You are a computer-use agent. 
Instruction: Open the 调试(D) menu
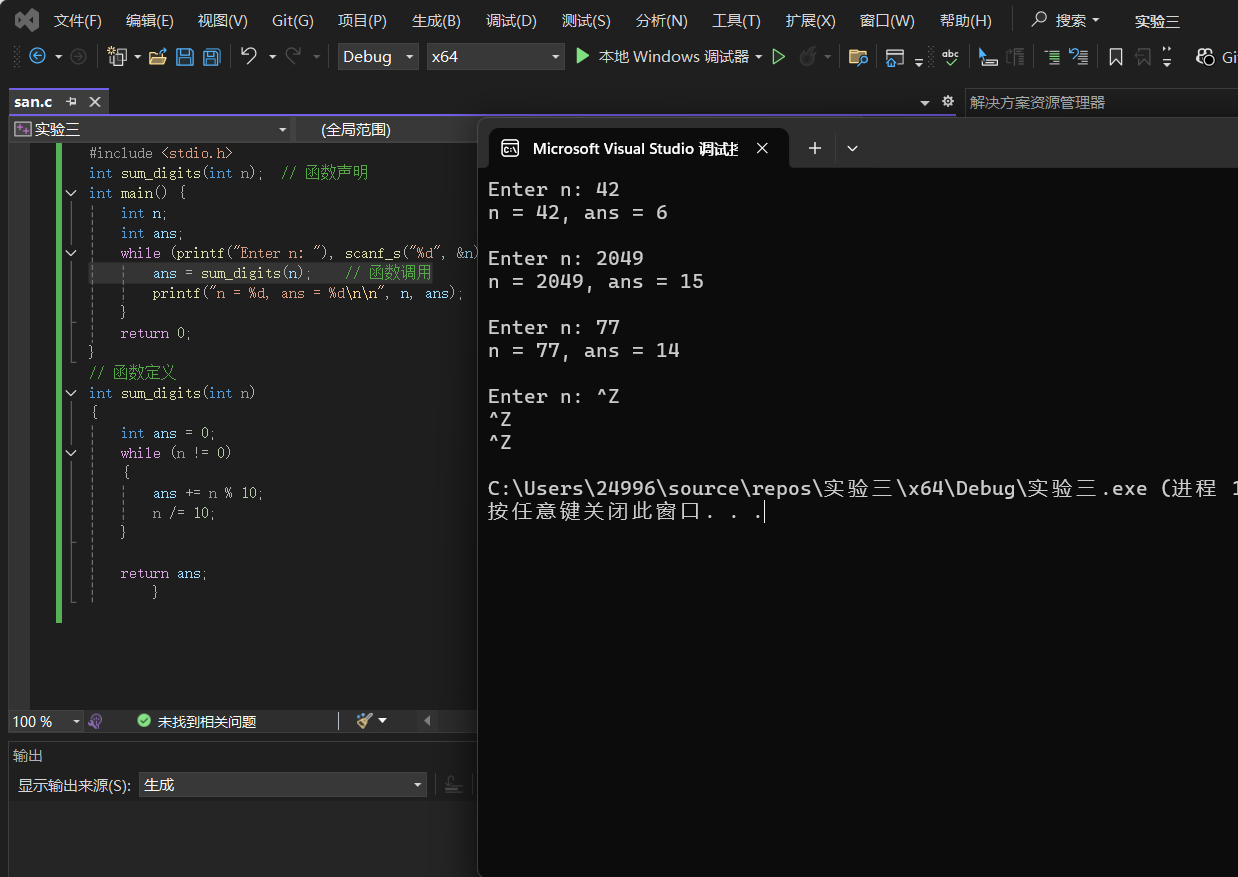(x=511, y=20)
